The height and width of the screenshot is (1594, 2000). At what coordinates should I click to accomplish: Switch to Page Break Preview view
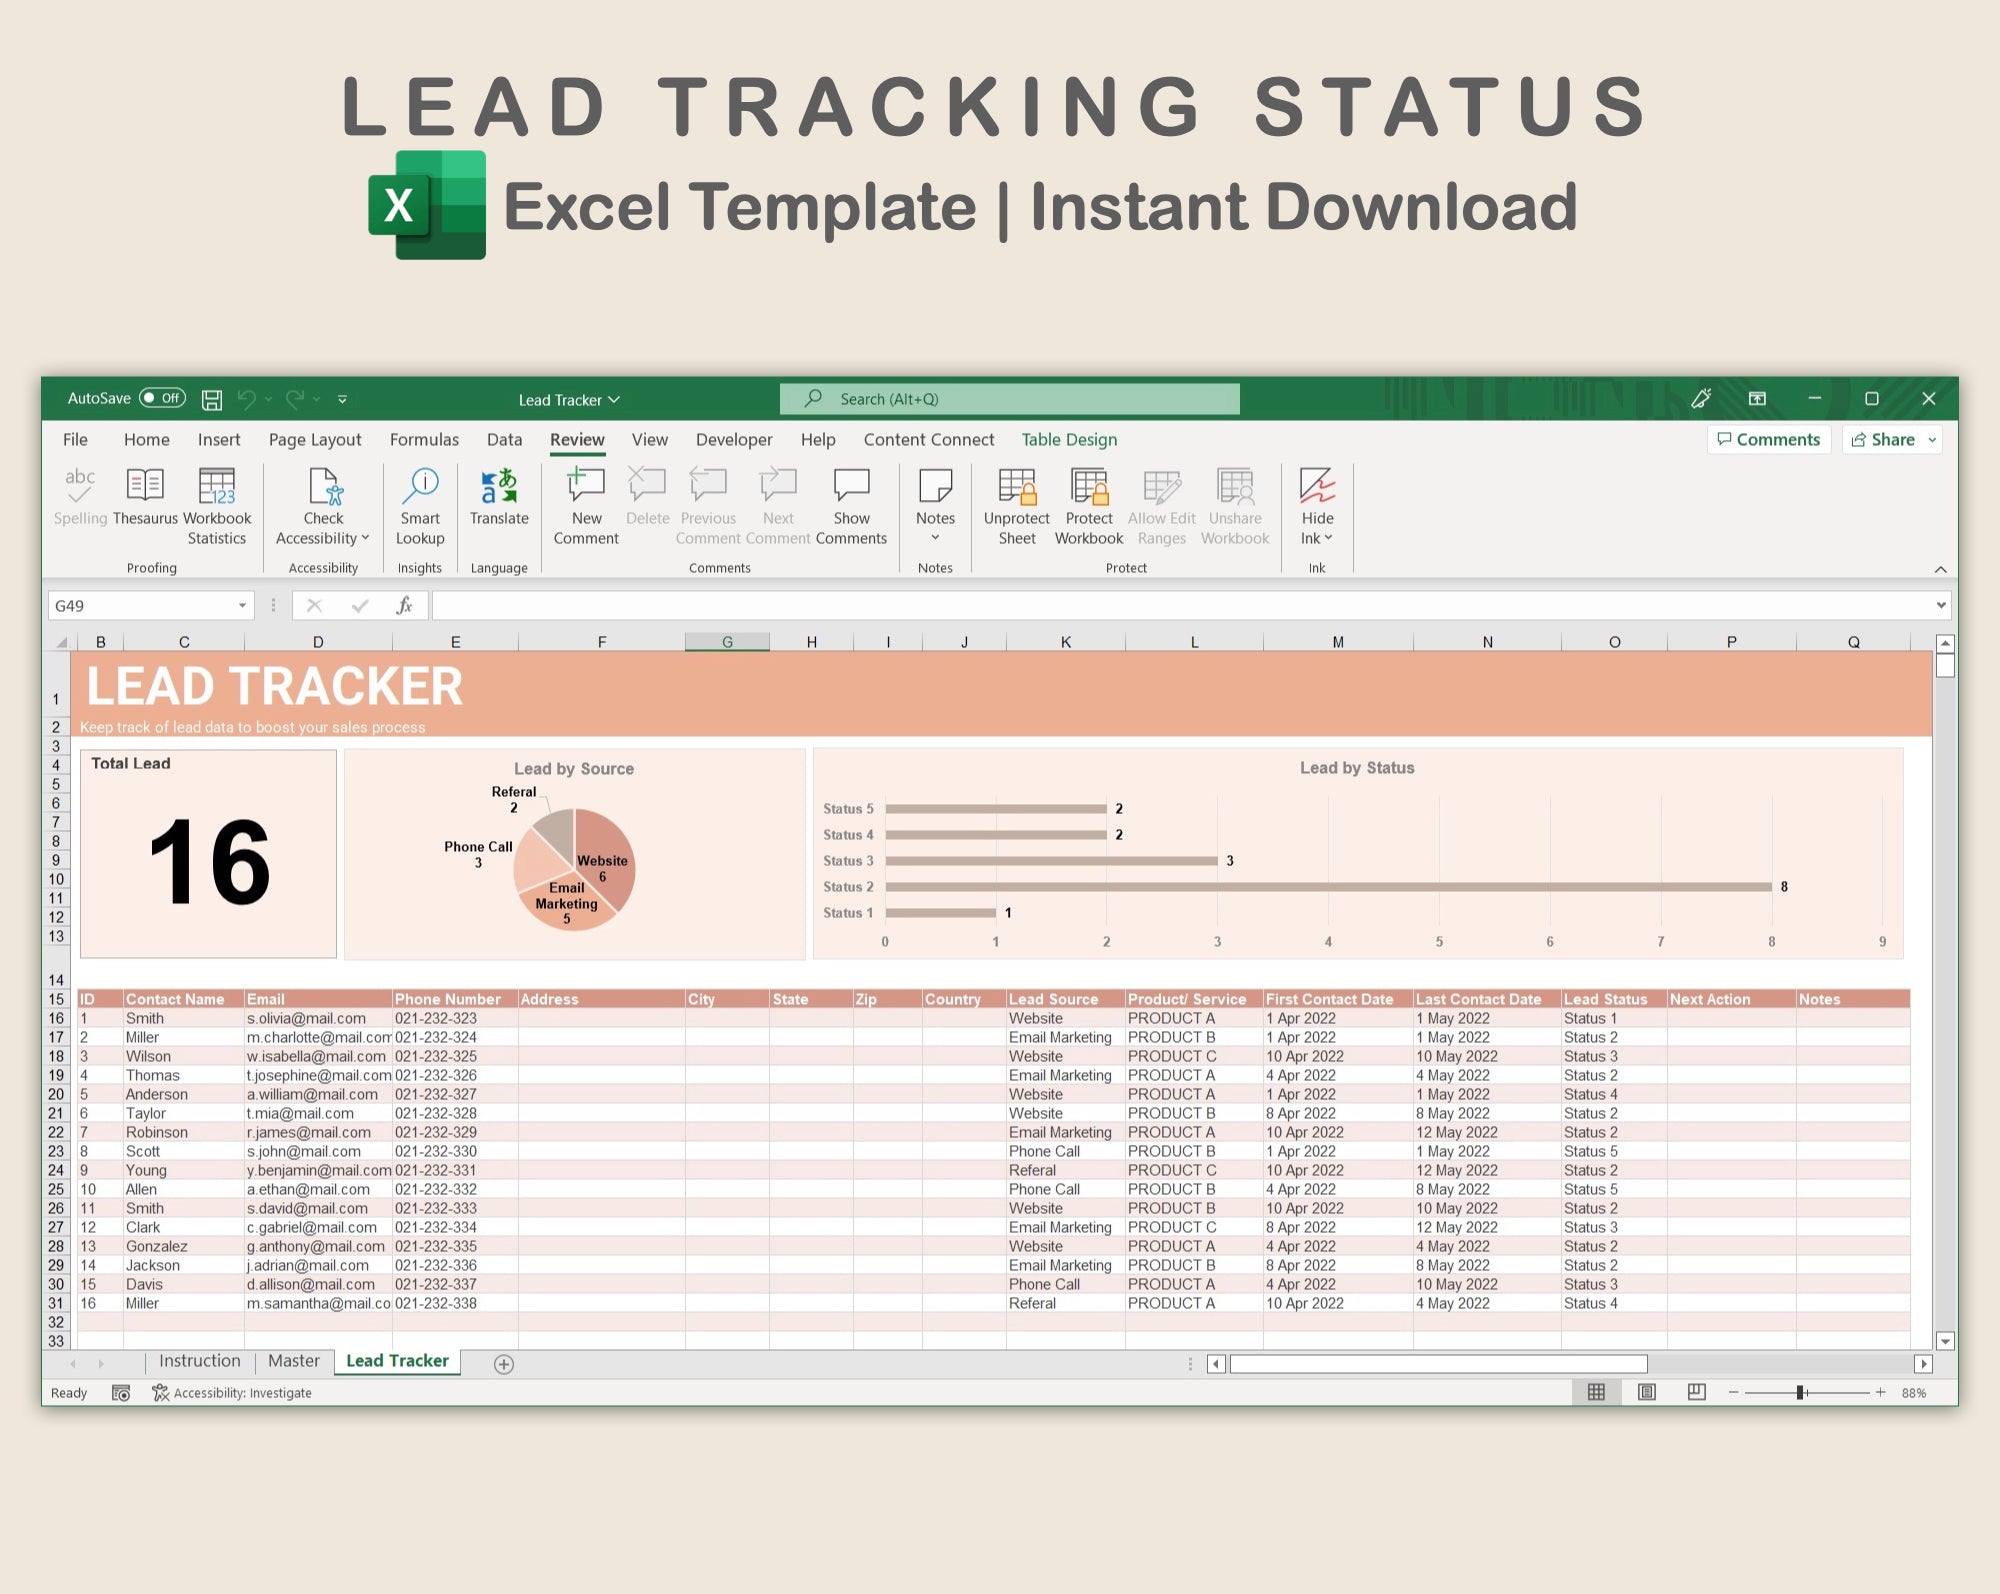[1696, 1392]
